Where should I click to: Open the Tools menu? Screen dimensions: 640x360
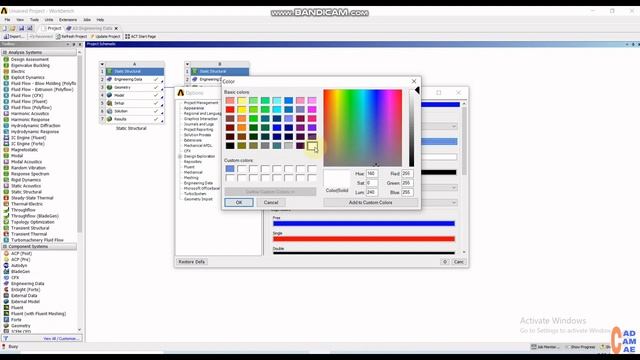tap(34, 20)
